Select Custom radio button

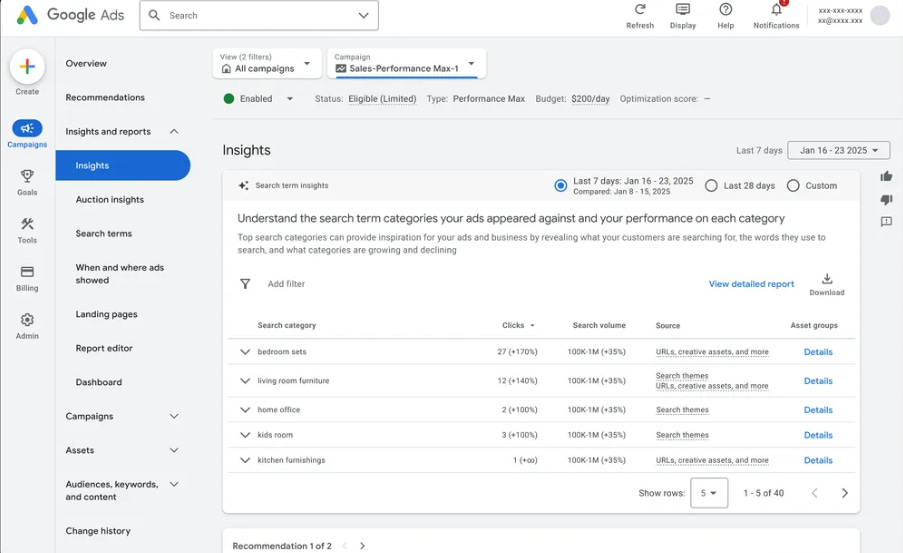coord(793,185)
